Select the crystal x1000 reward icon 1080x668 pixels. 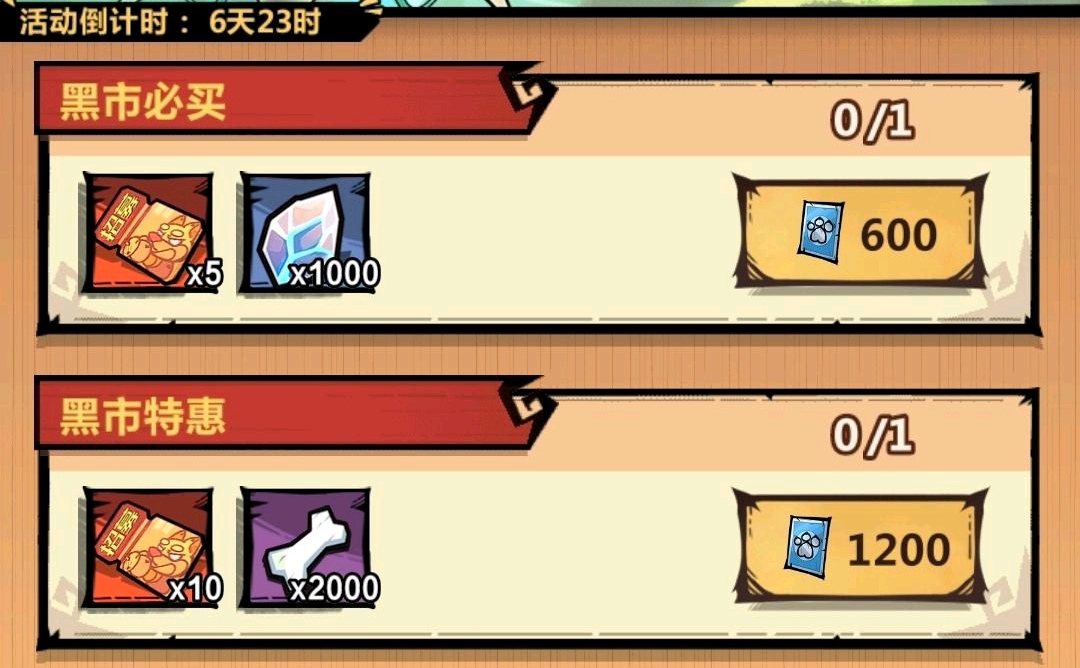tap(306, 233)
